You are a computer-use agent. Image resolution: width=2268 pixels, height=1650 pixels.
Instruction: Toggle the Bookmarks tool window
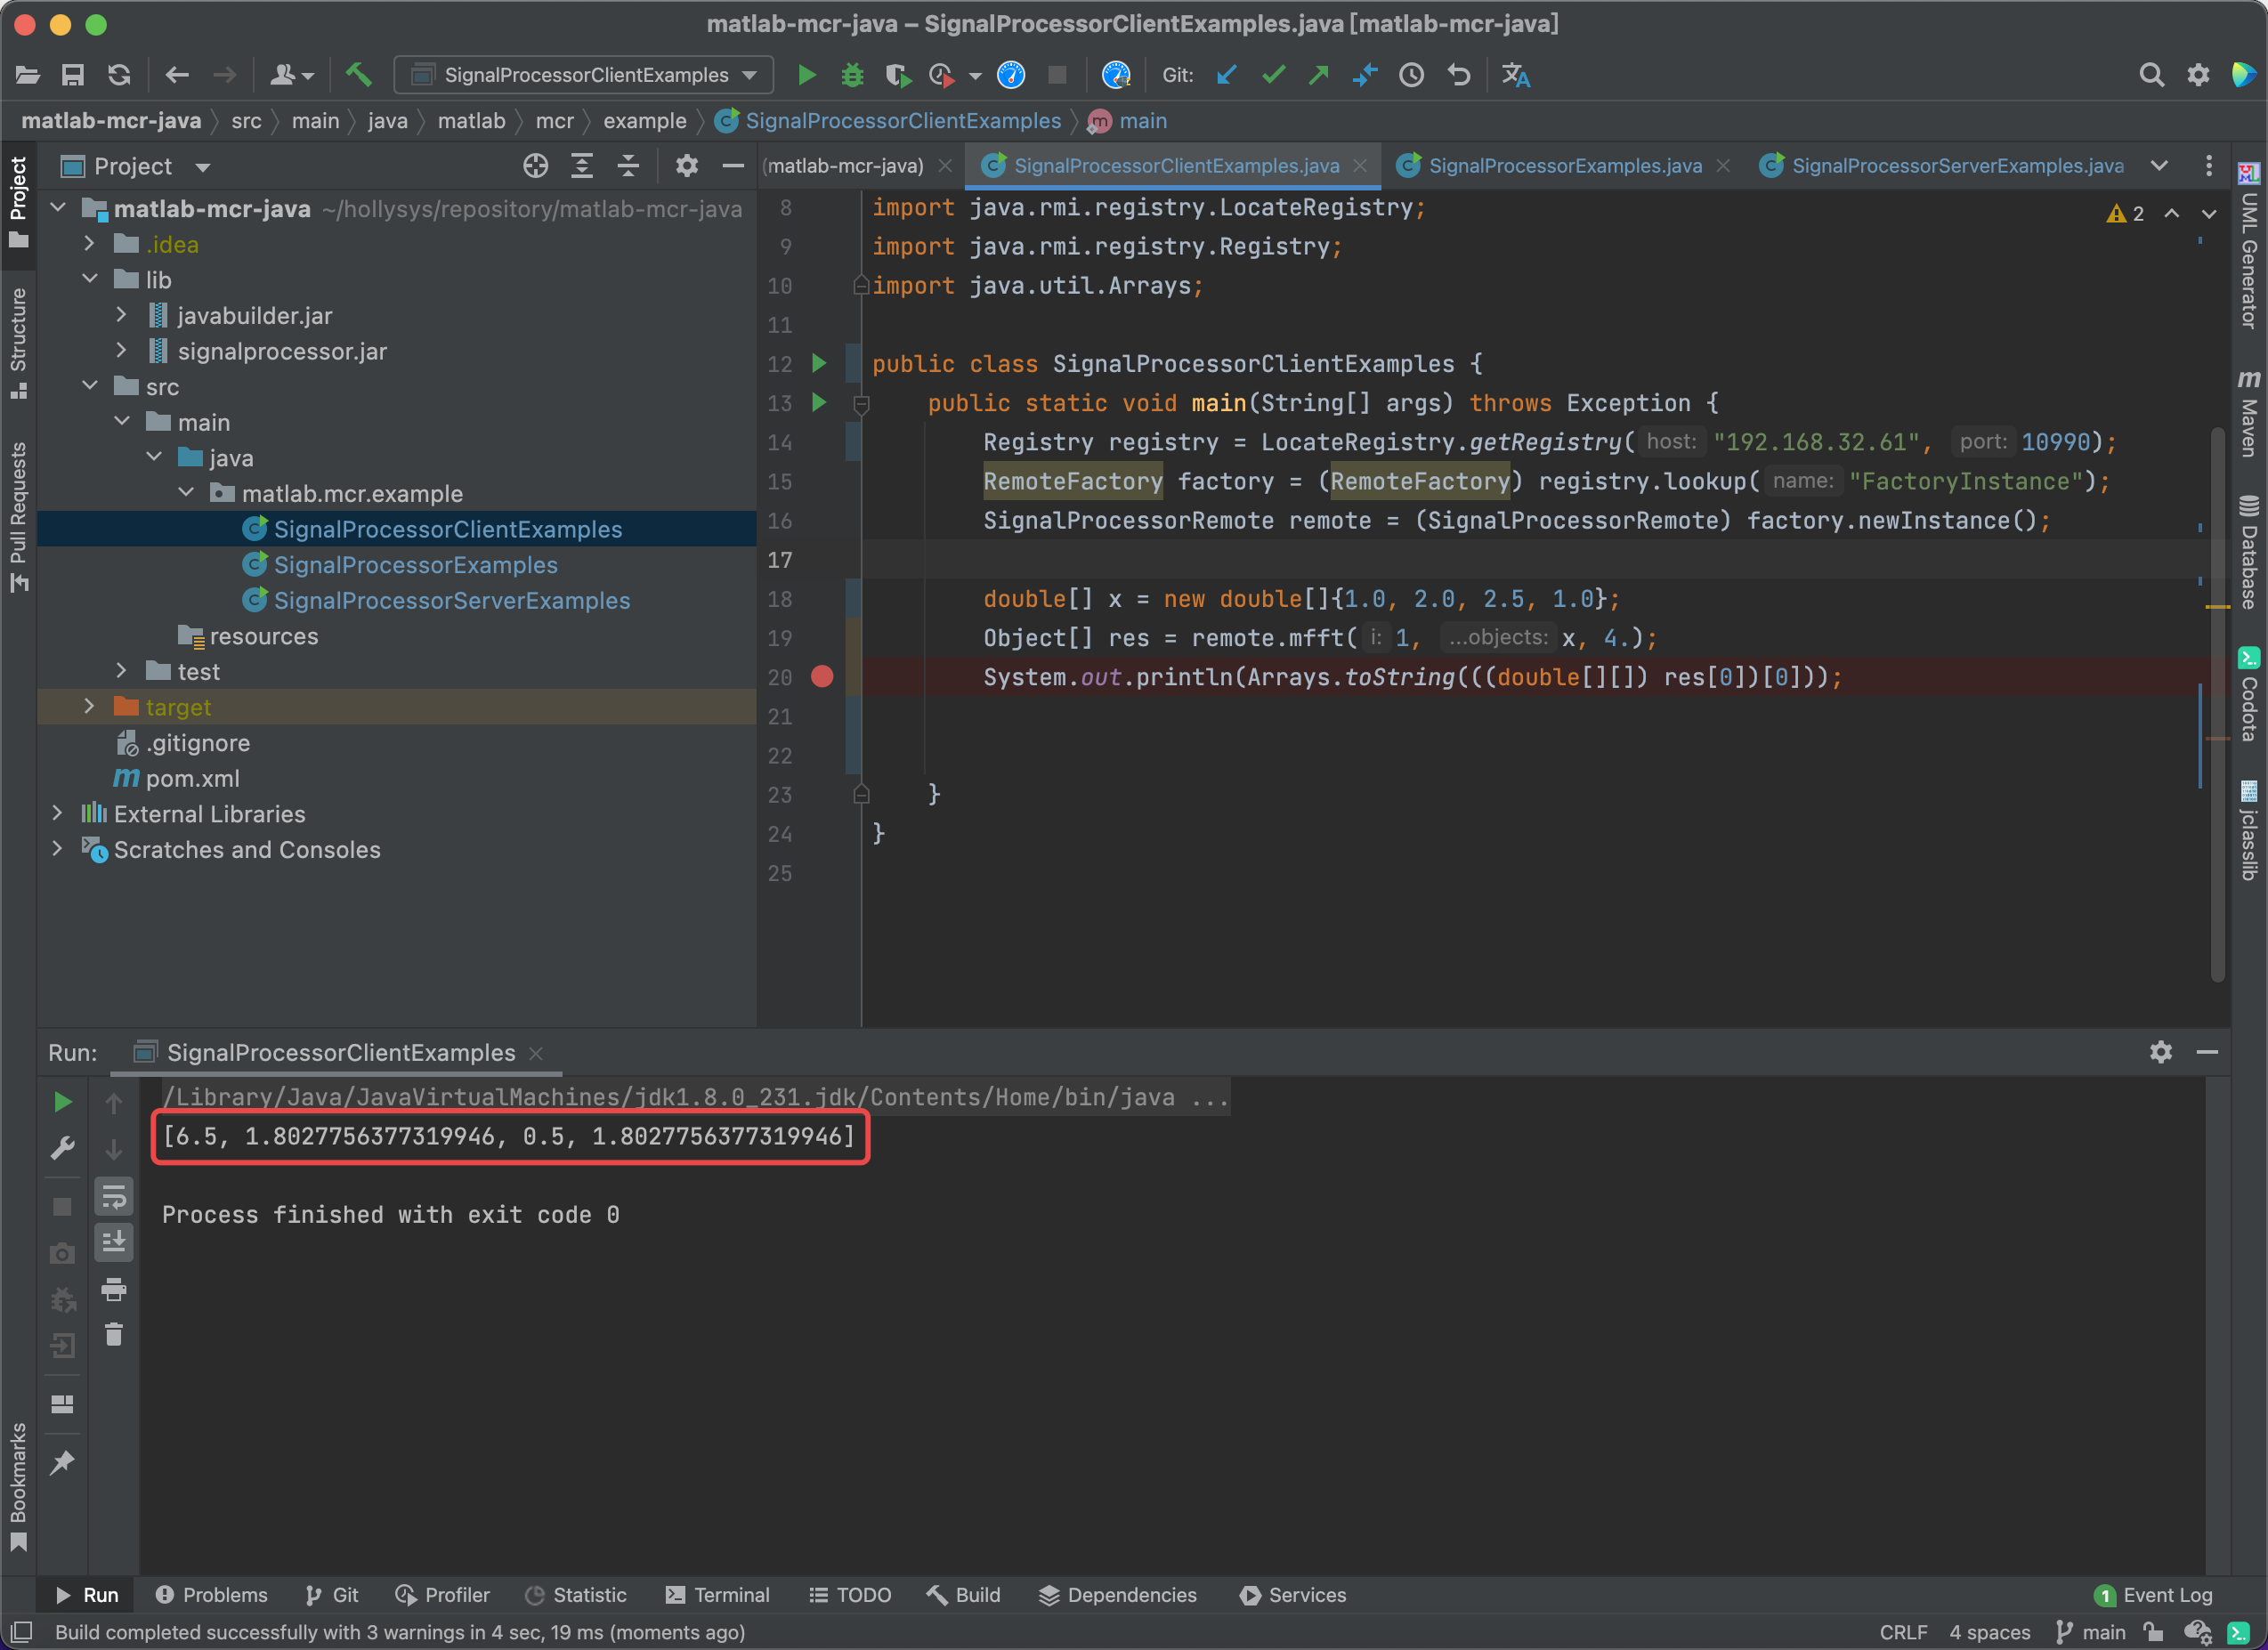click(x=18, y=1488)
